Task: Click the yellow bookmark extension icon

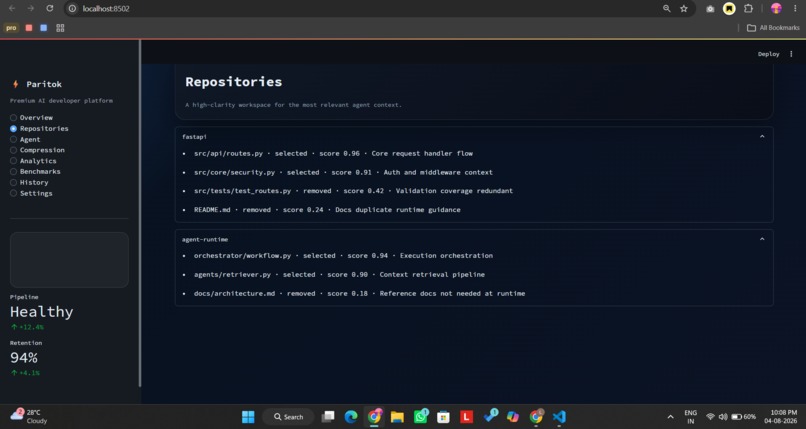Action: 729,9
